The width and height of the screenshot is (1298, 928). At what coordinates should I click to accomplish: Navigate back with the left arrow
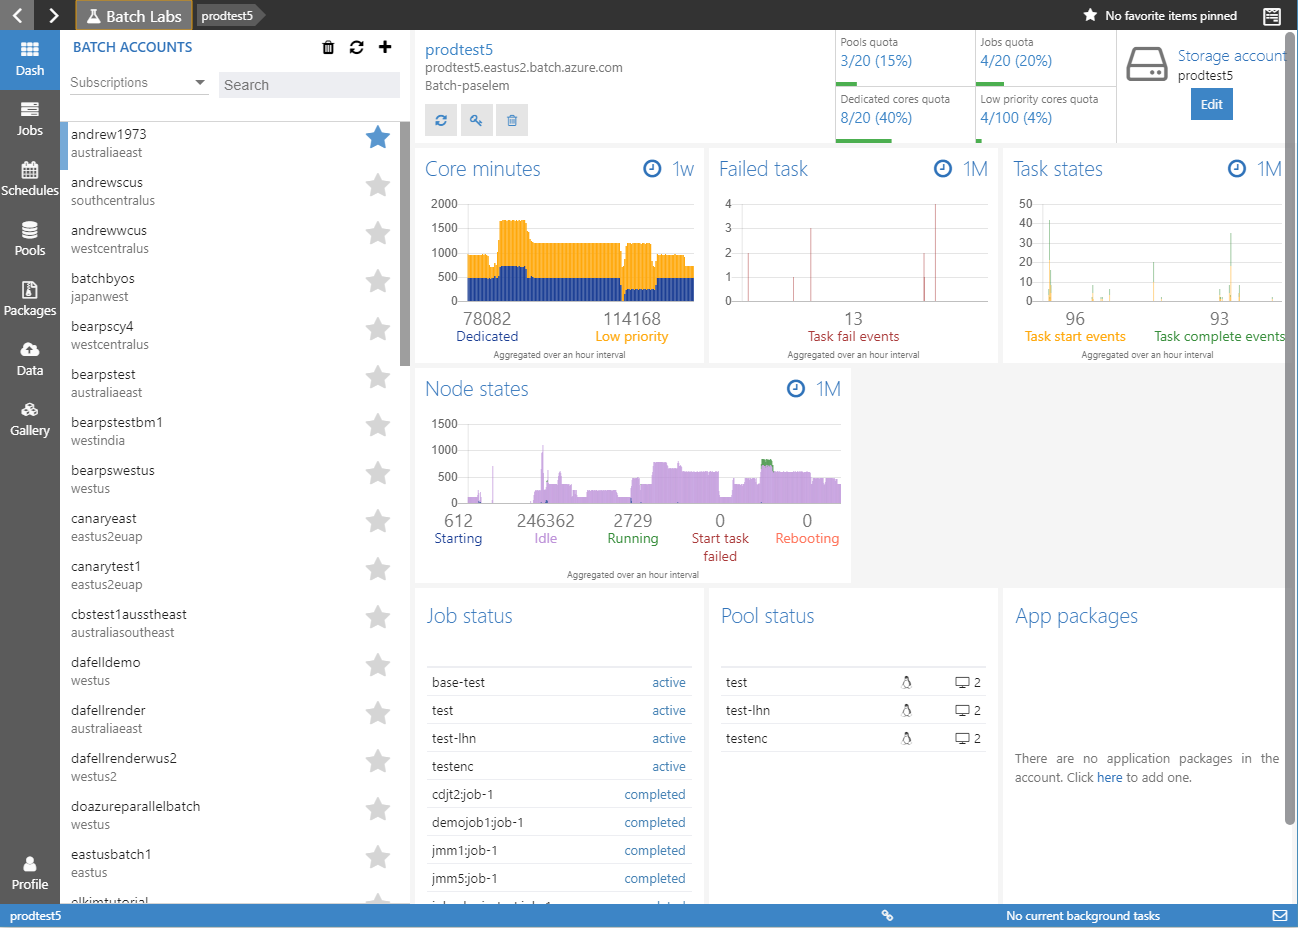tap(17, 15)
